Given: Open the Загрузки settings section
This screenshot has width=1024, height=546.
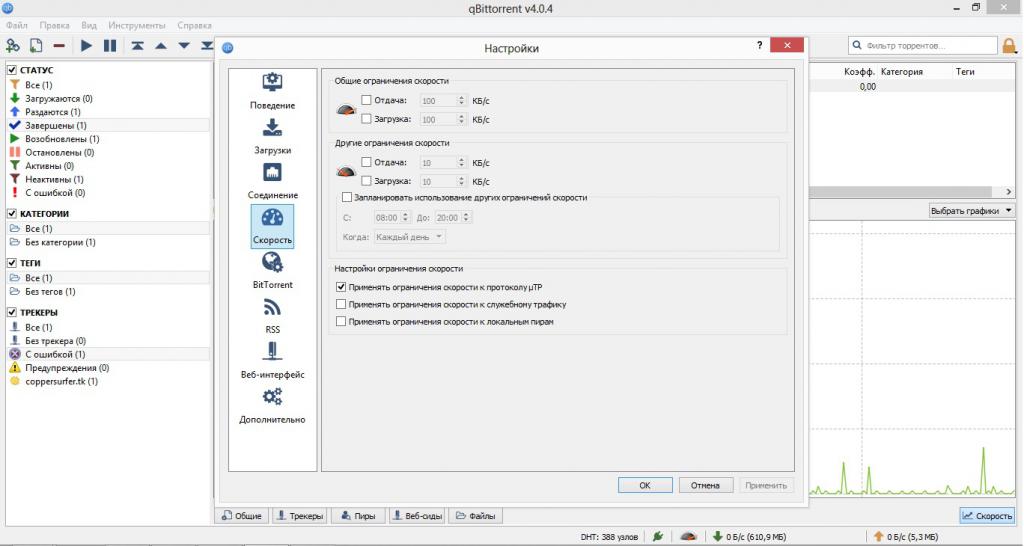Looking at the screenshot, I should pyautogui.click(x=272, y=136).
